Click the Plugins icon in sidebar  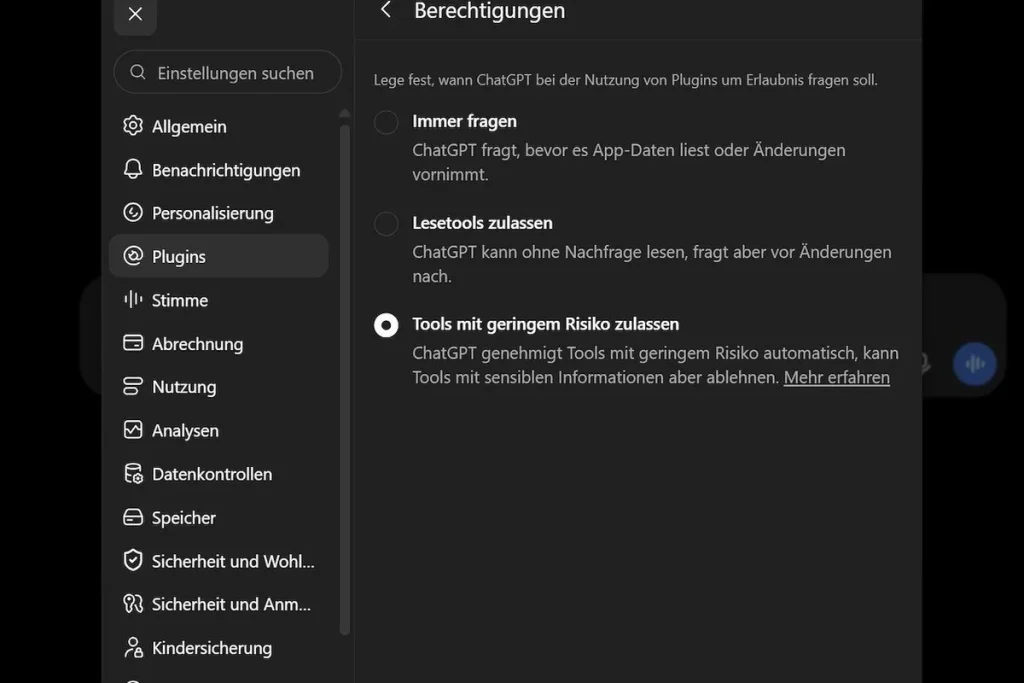click(133, 256)
